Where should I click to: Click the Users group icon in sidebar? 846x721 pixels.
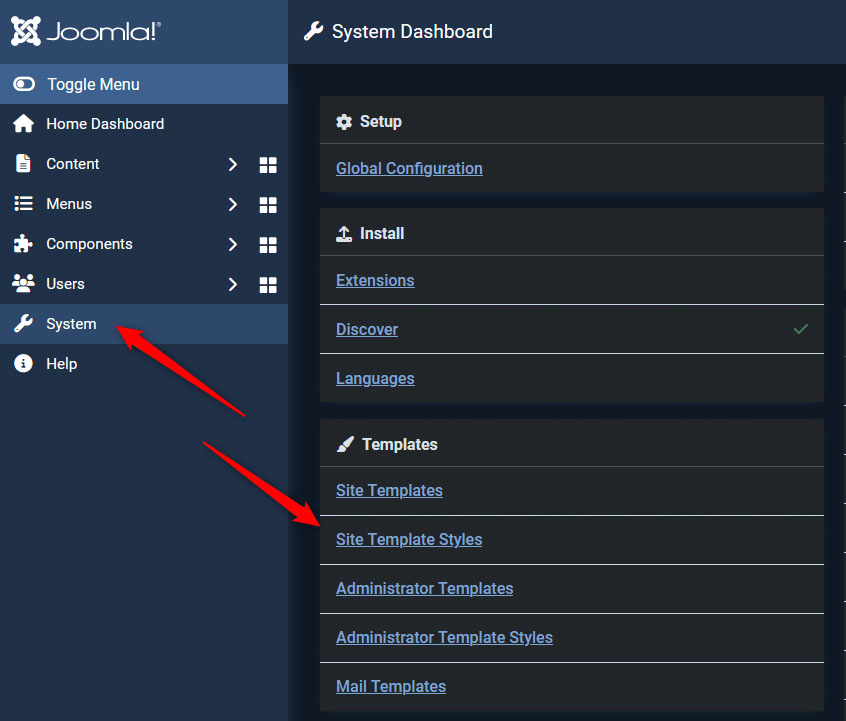click(22, 283)
